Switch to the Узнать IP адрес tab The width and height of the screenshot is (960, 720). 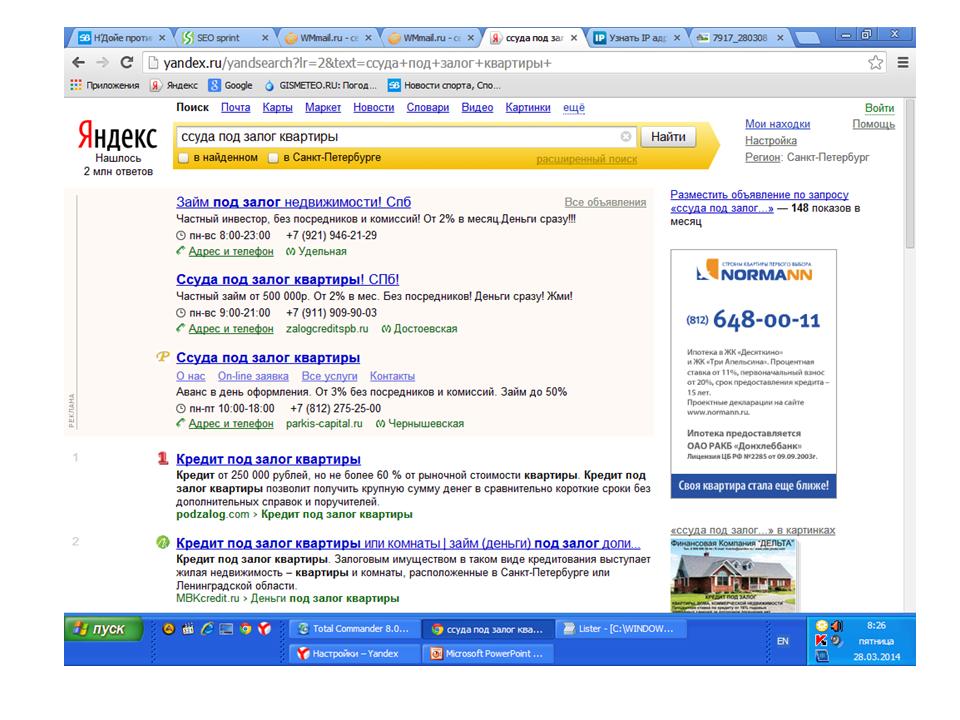coord(637,38)
